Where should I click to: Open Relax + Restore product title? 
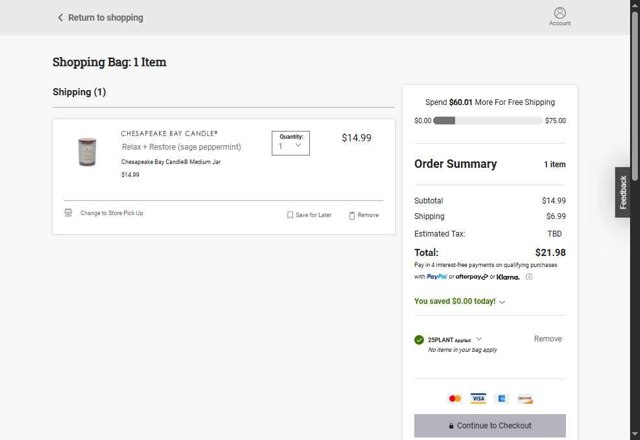coord(181,147)
